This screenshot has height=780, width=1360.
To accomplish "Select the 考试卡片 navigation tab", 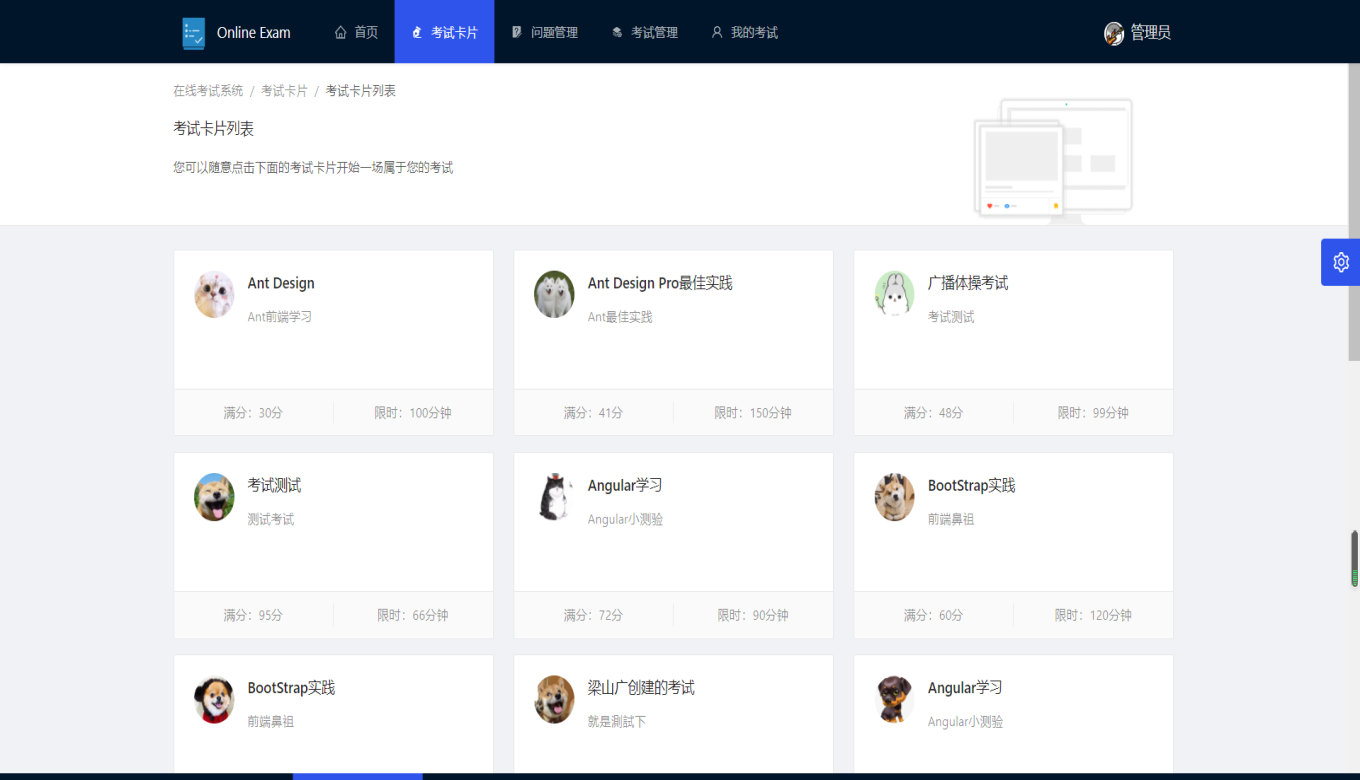I will click(445, 32).
